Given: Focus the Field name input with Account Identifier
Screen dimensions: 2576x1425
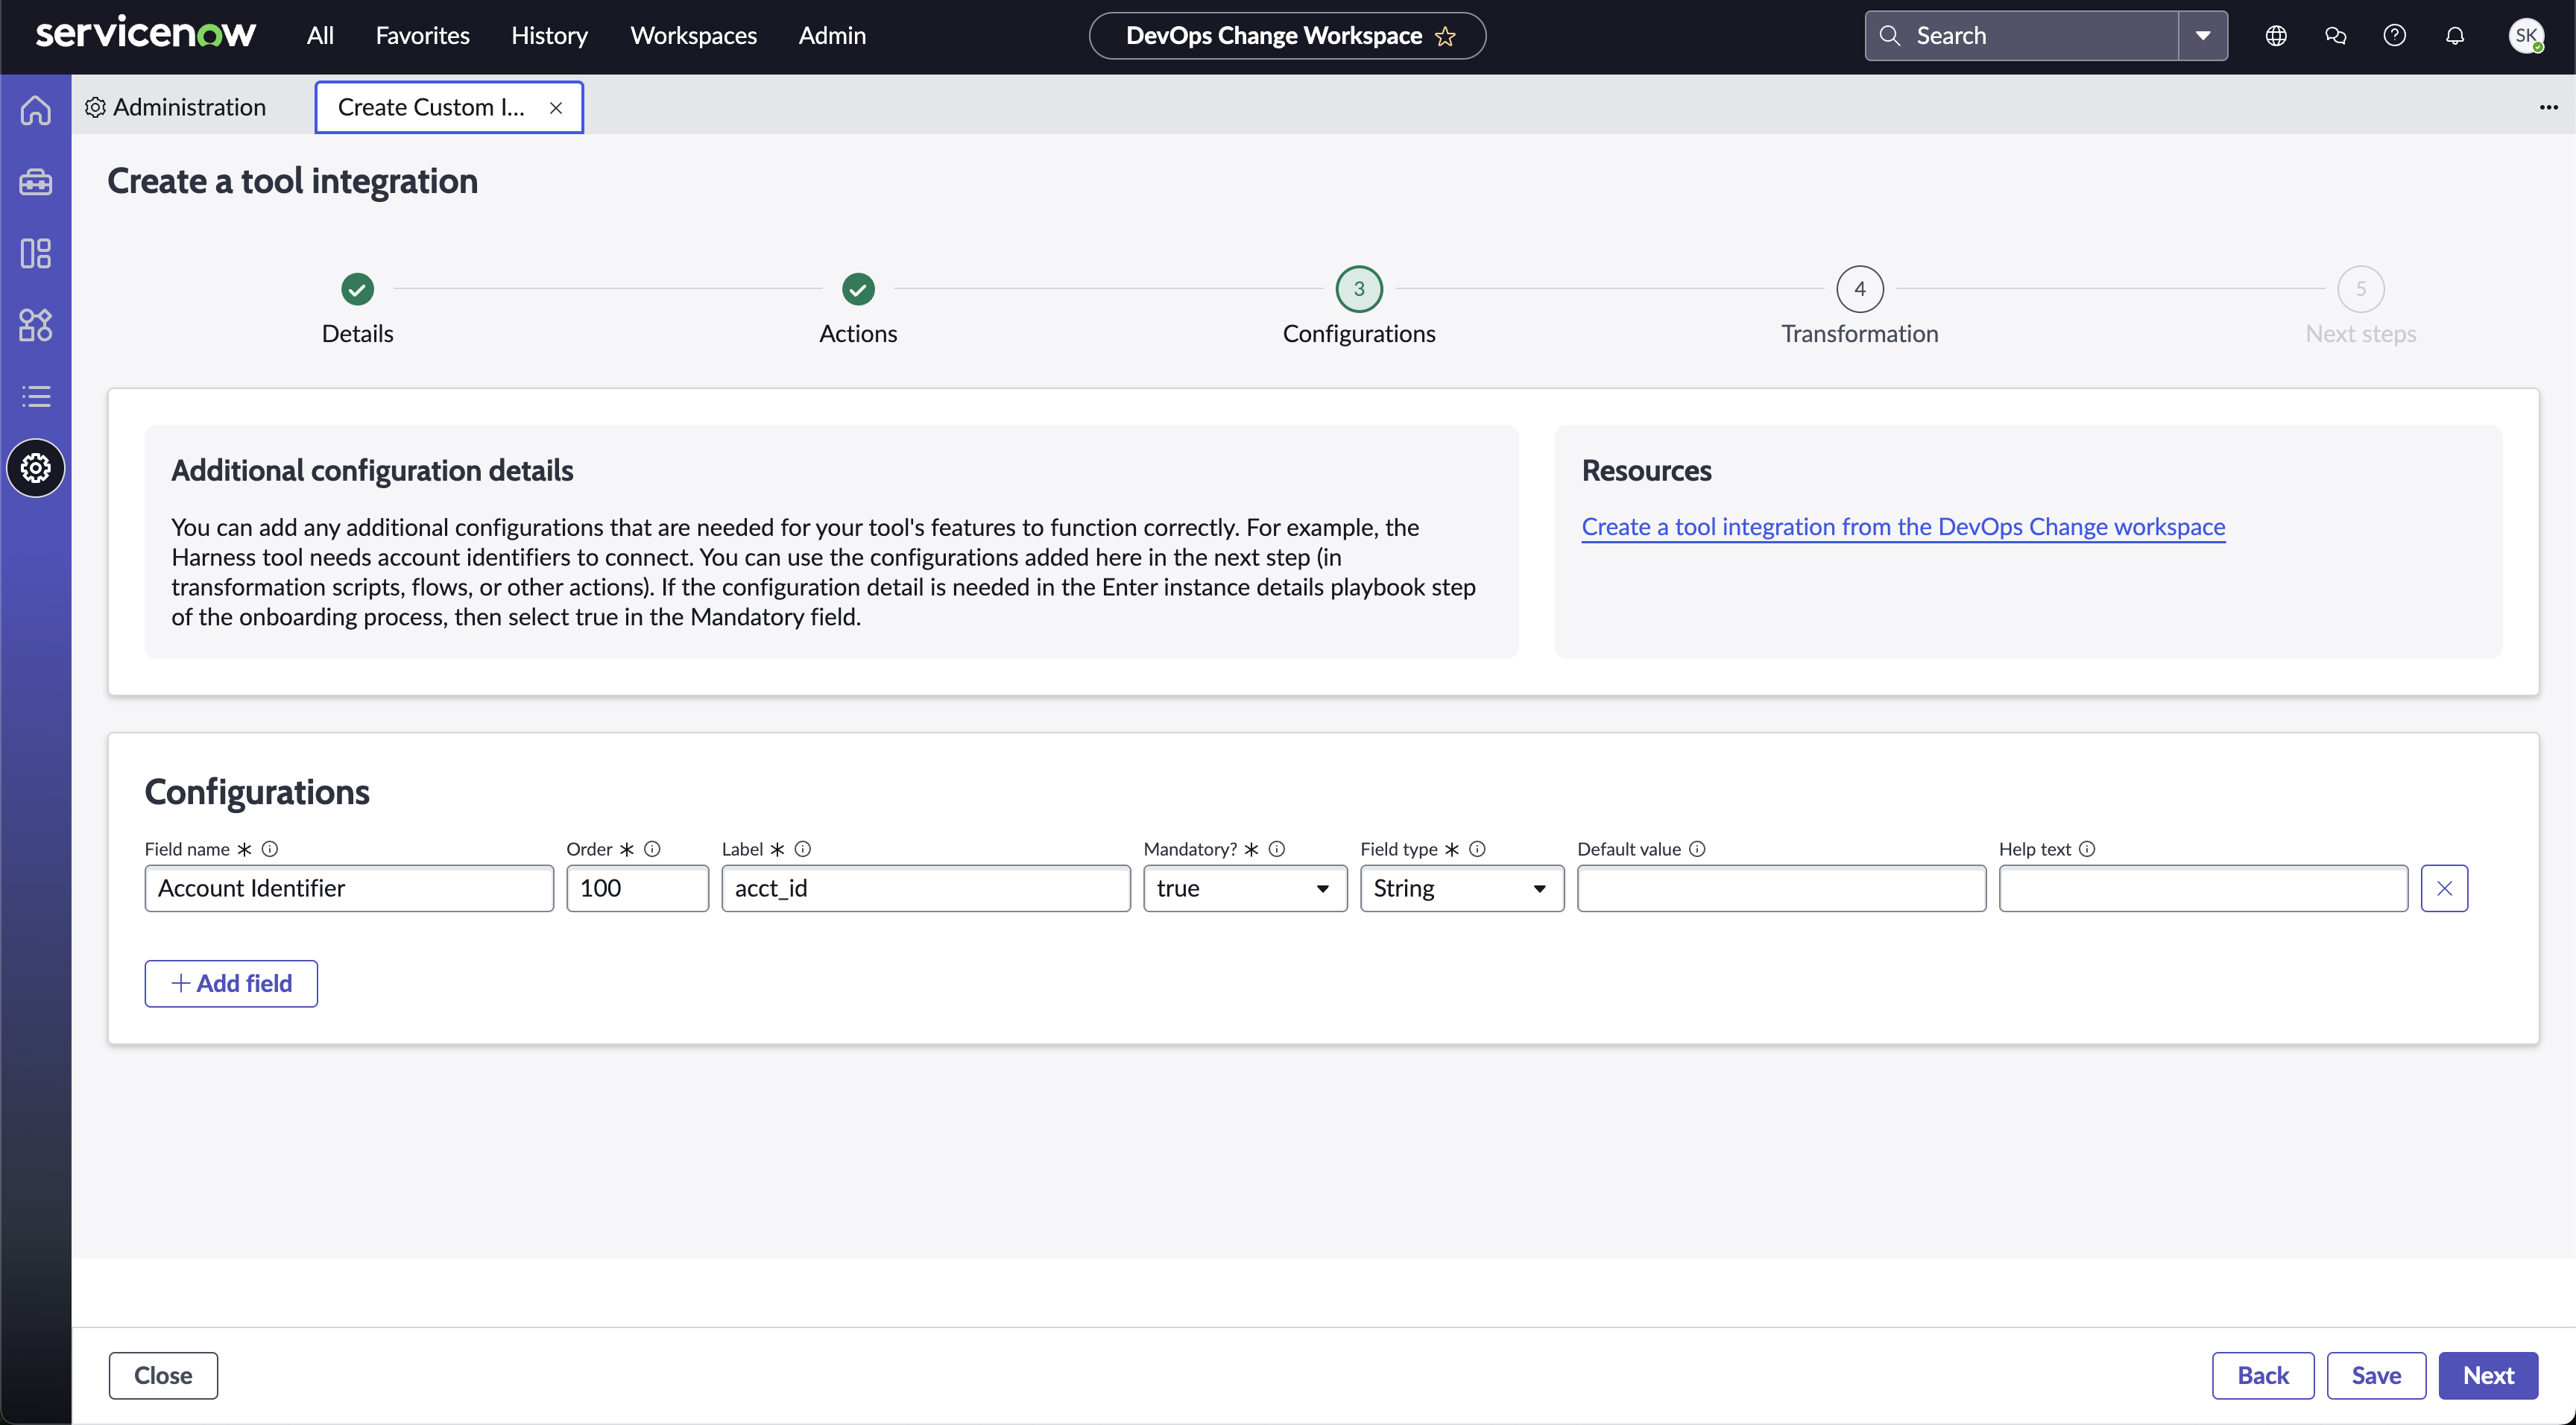Looking at the screenshot, I should coord(349,888).
